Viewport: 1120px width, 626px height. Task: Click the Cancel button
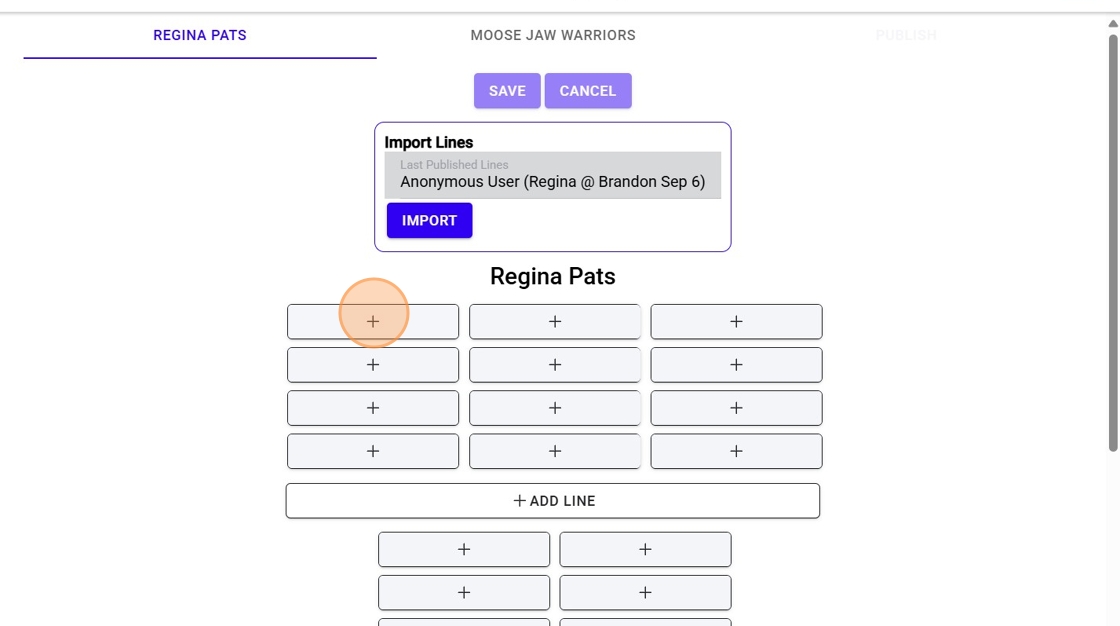click(x=588, y=91)
